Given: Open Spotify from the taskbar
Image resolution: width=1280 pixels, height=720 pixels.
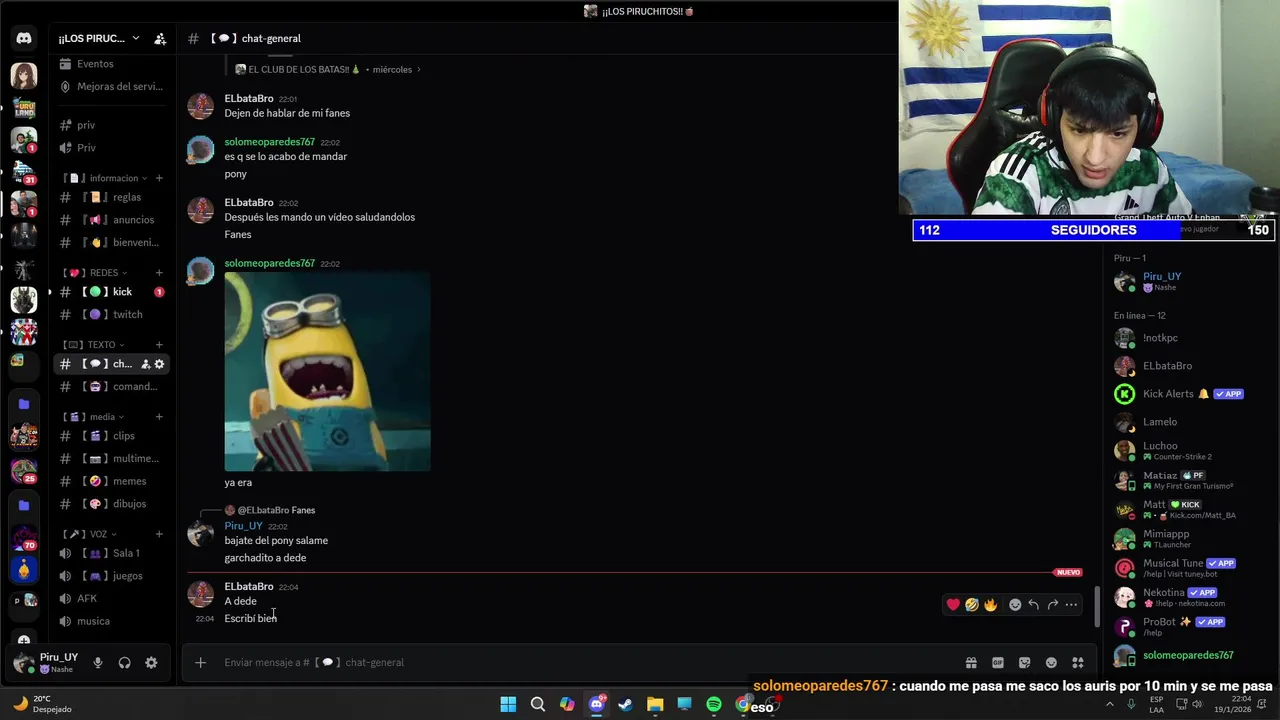Looking at the screenshot, I should [x=714, y=705].
